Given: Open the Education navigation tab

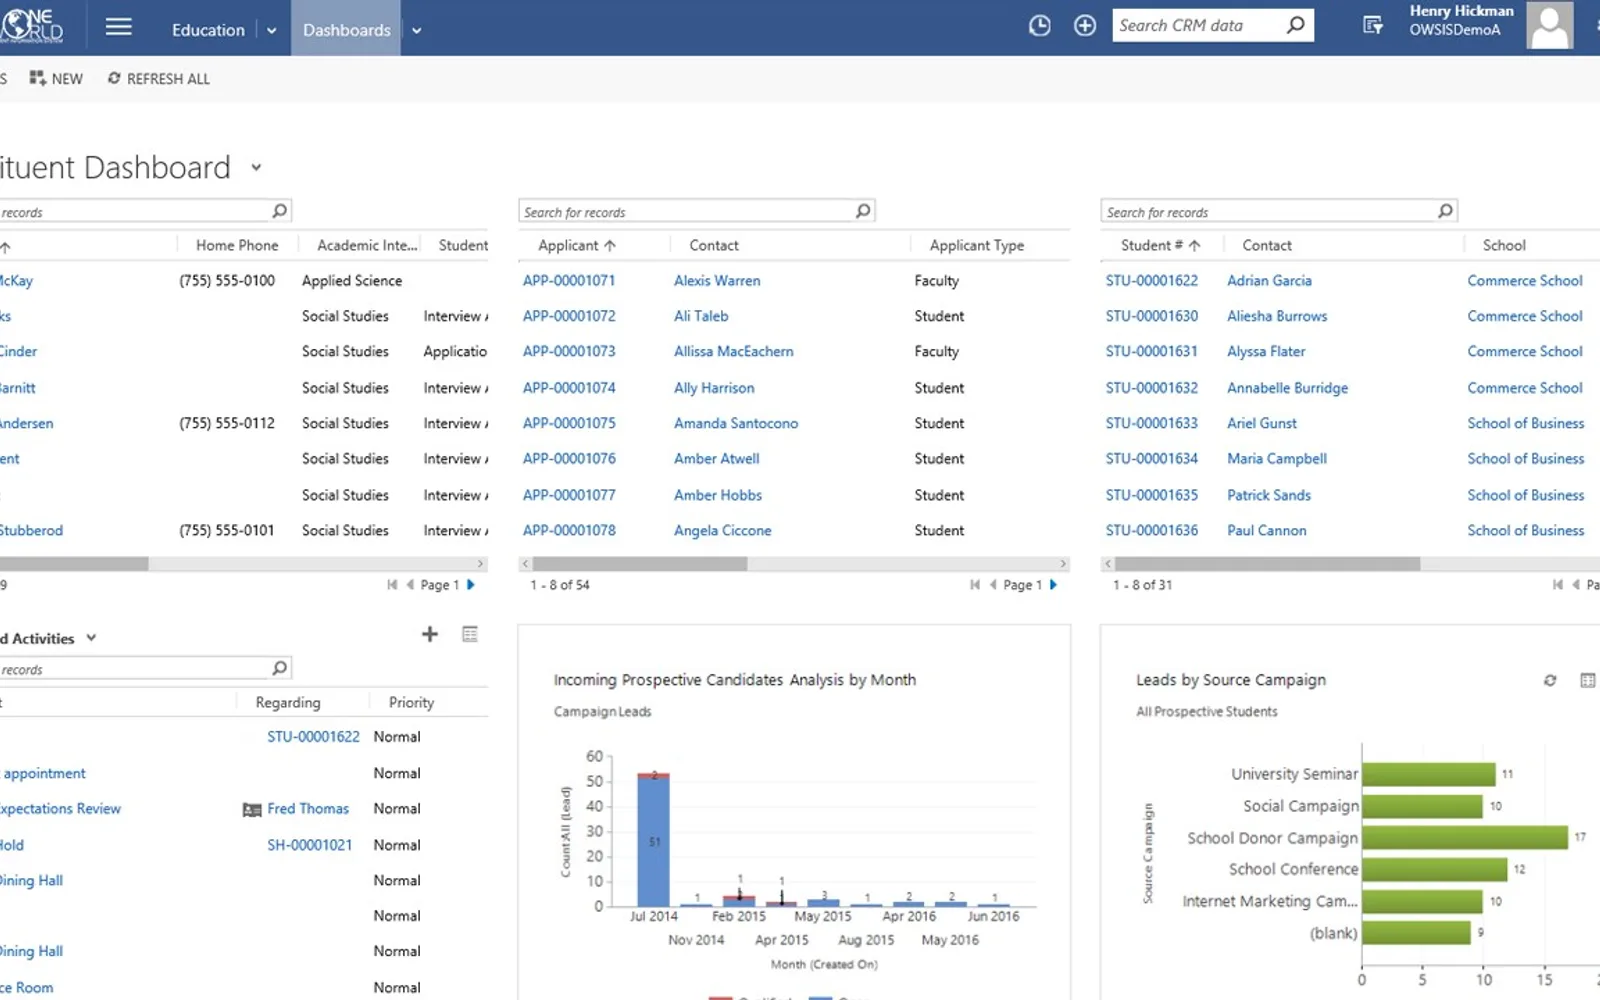Looking at the screenshot, I should [208, 30].
